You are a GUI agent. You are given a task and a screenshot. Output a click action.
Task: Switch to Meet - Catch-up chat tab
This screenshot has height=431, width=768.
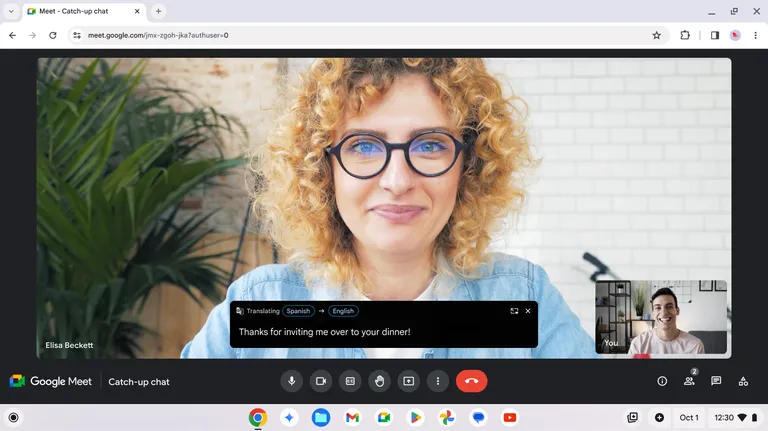tap(84, 11)
